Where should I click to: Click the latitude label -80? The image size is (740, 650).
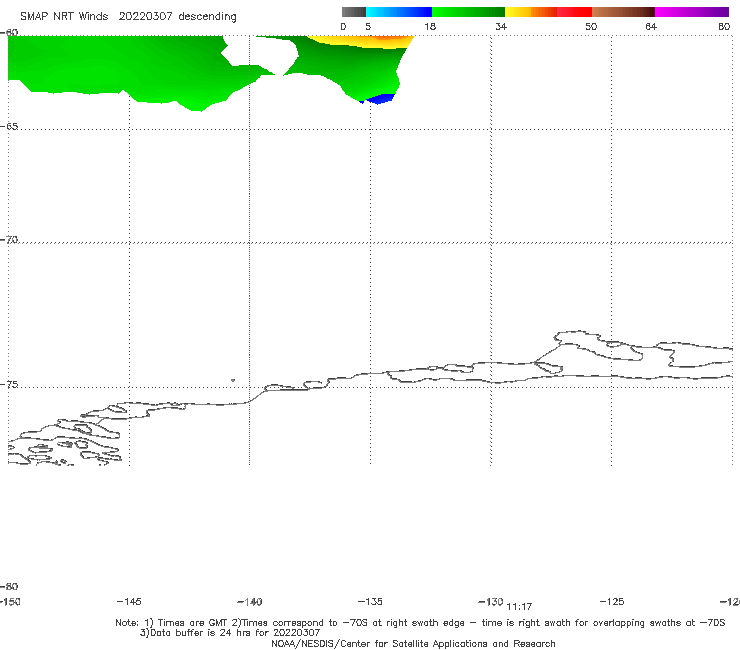[9, 586]
